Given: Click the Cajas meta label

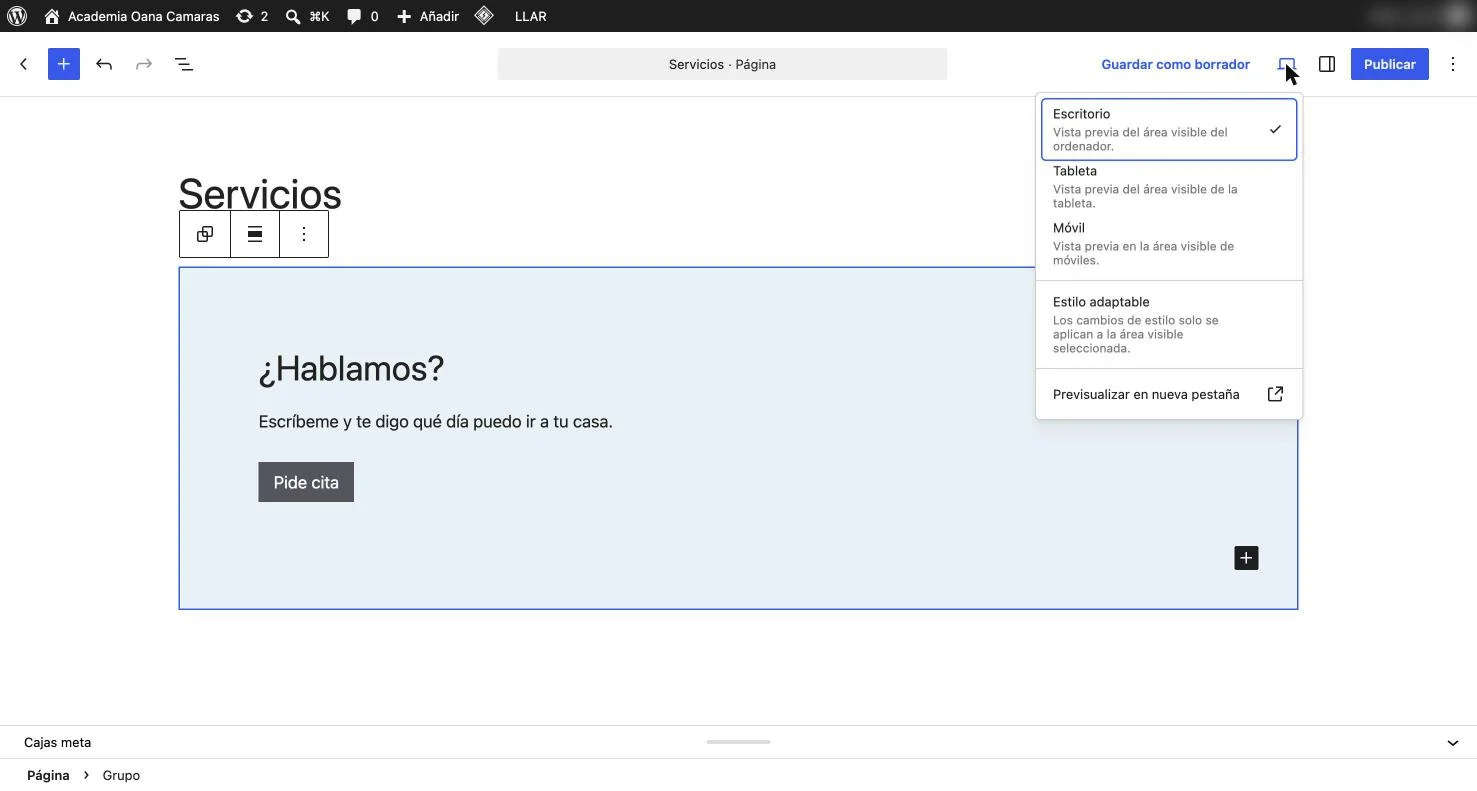Looking at the screenshot, I should (x=57, y=743).
